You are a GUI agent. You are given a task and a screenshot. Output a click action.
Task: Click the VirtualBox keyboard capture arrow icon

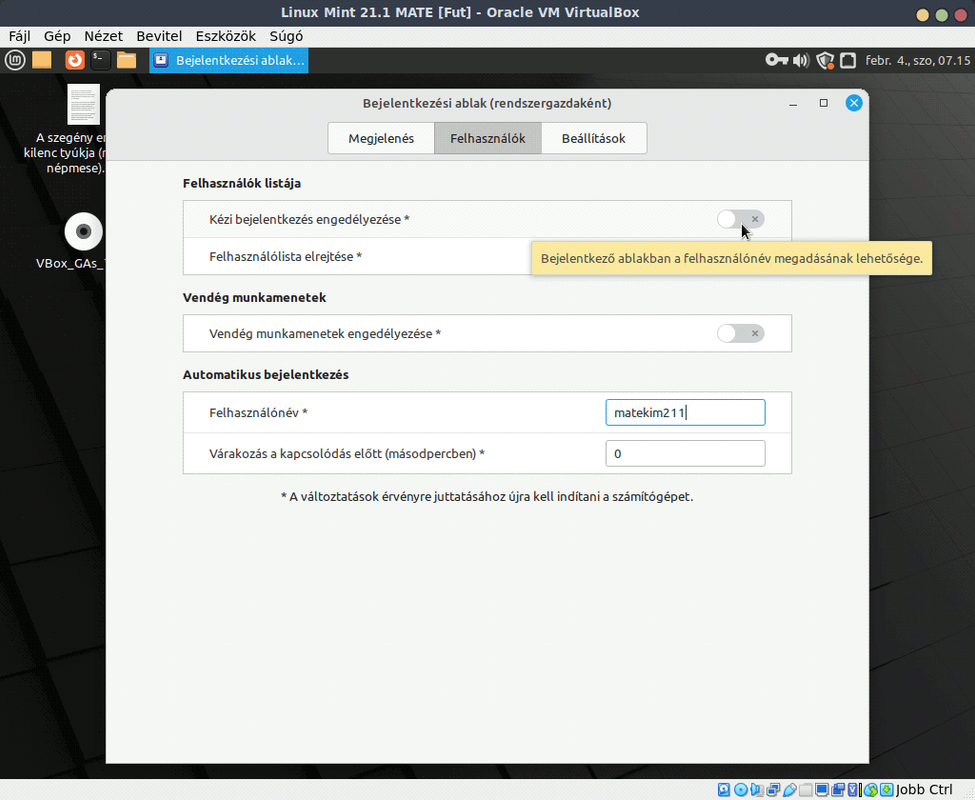click(x=887, y=789)
